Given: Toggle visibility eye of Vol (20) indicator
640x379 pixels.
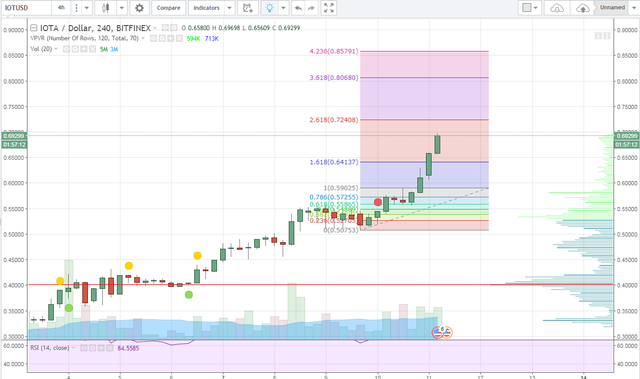Looking at the screenshot, I should [x=66, y=49].
